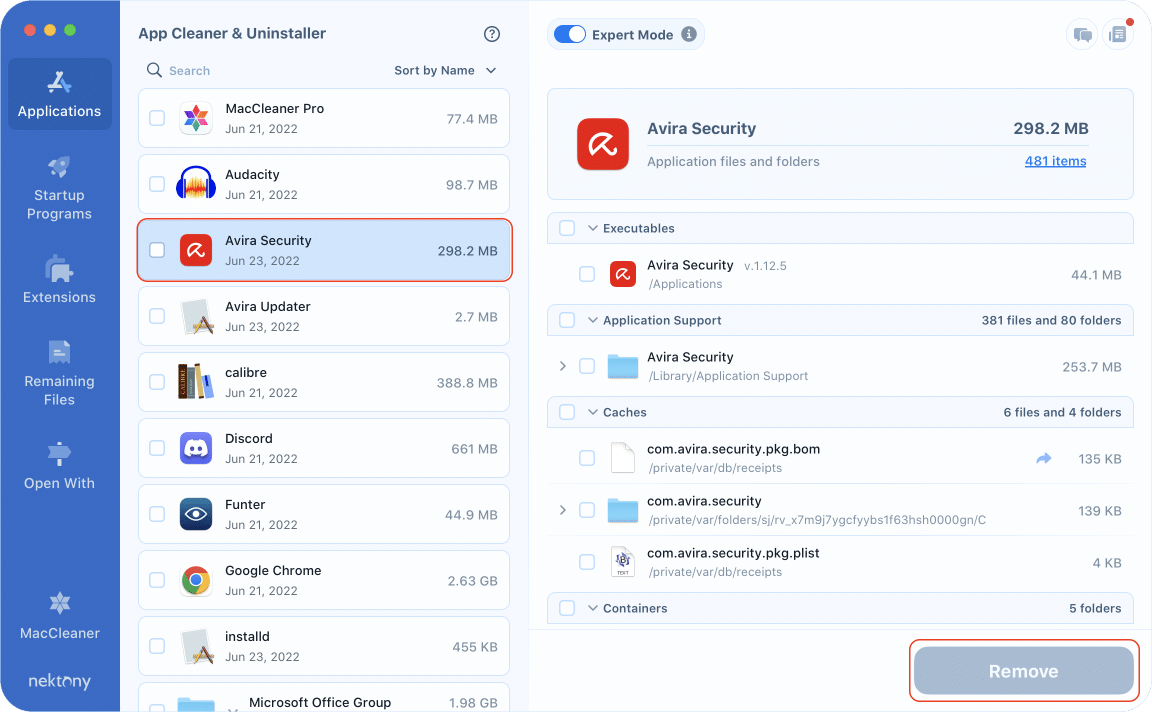Open the Open With signpost section
Image resolution: width=1152 pixels, height=712 pixels.
click(60, 466)
